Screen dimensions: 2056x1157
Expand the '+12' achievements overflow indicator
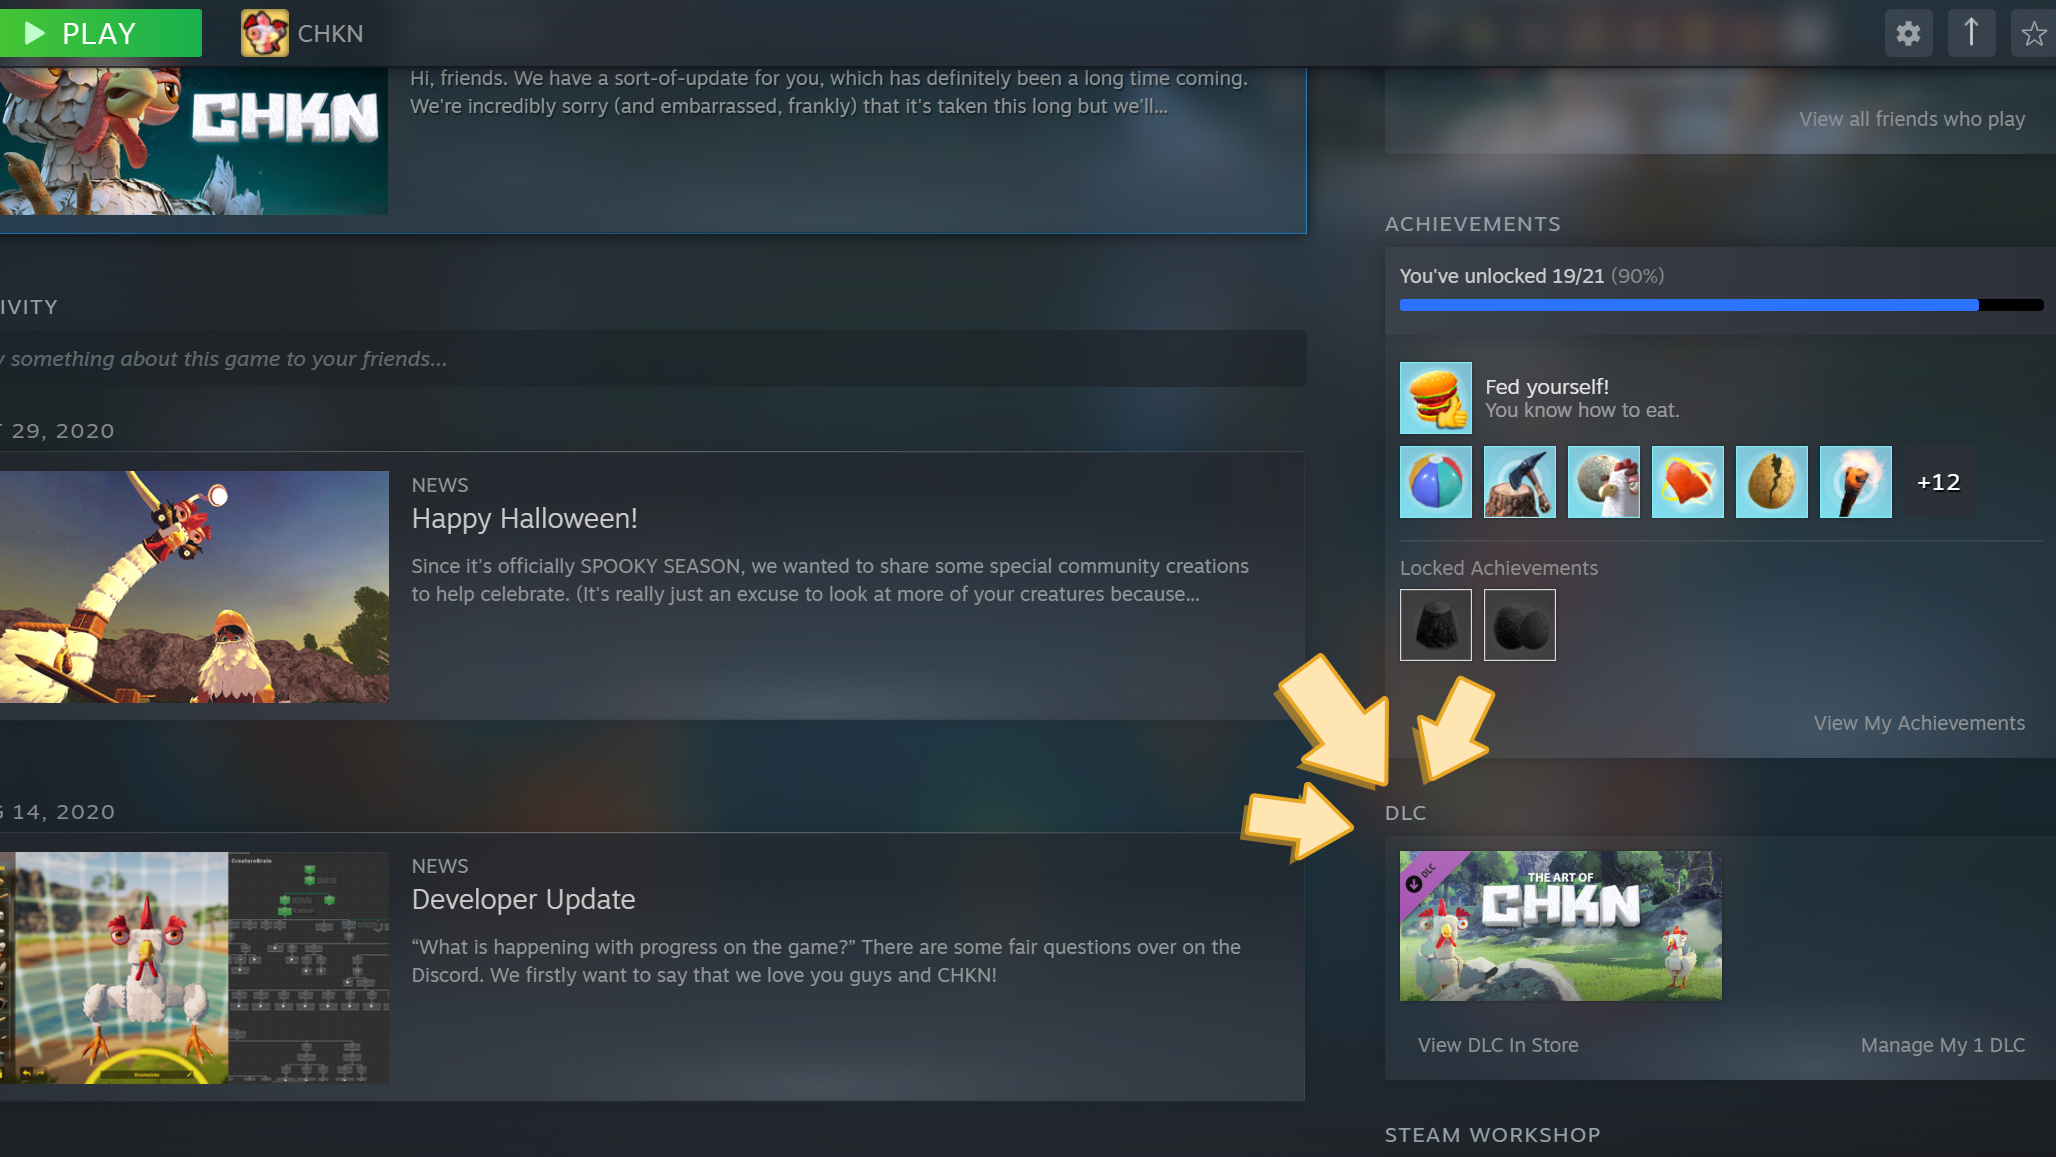(1939, 482)
